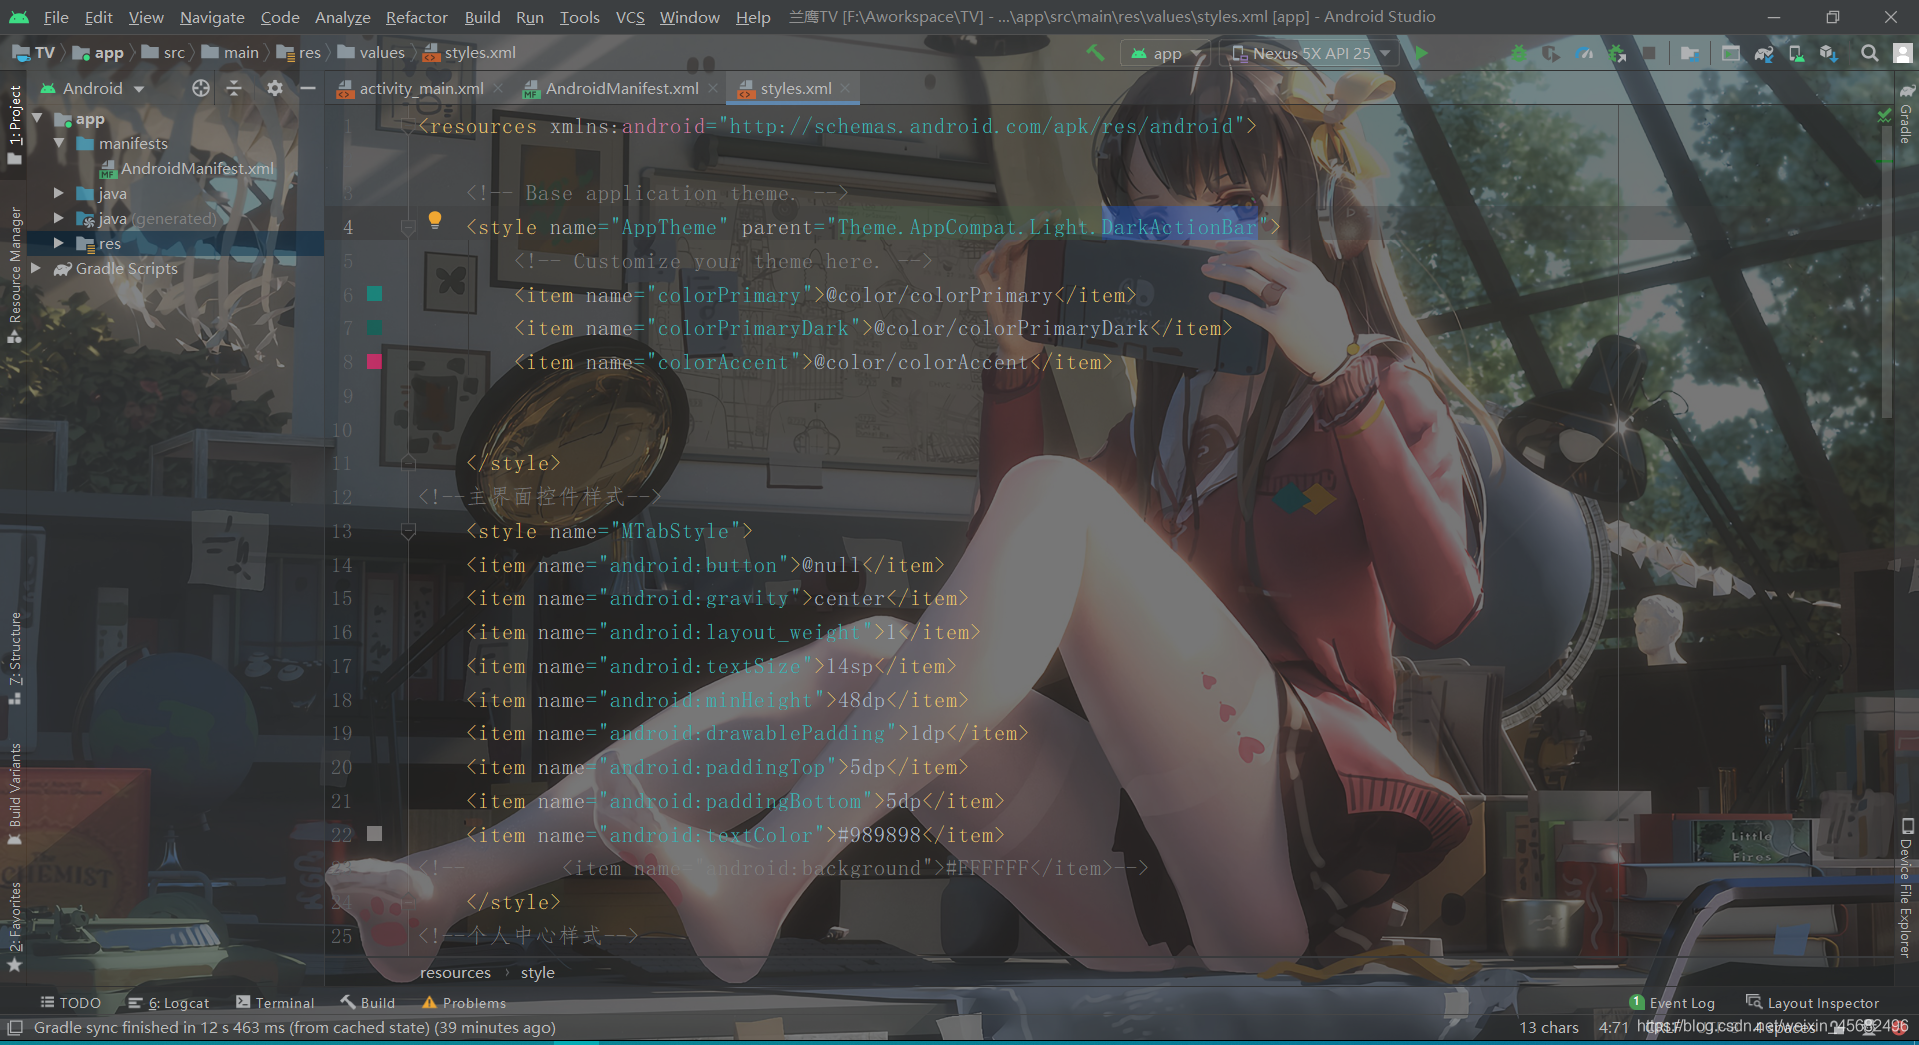Attach debugger to Android process icon
This screenshot has height=1045, width=1919.
coord(1617,53)
